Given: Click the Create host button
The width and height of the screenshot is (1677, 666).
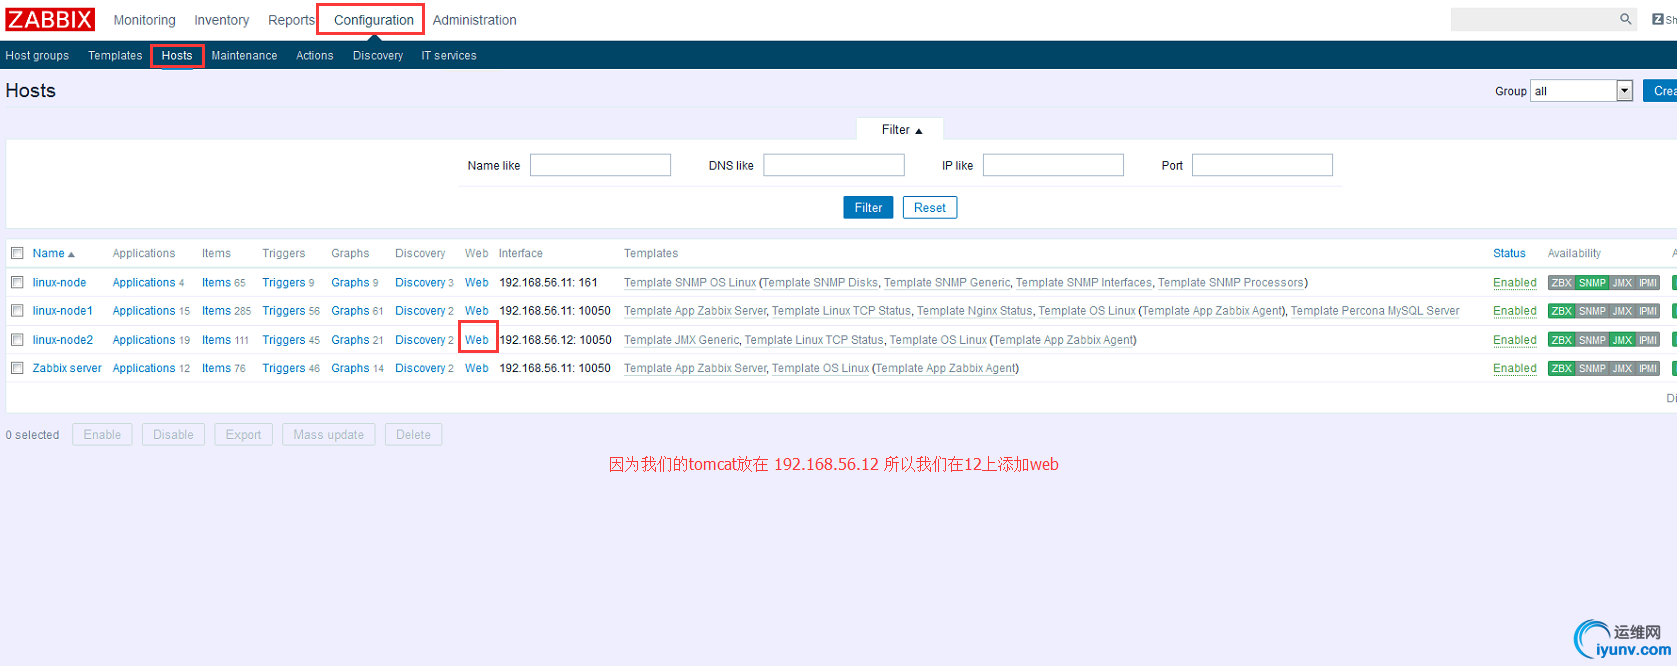Looking at the screenshot, I should (x=1661, y=91).
